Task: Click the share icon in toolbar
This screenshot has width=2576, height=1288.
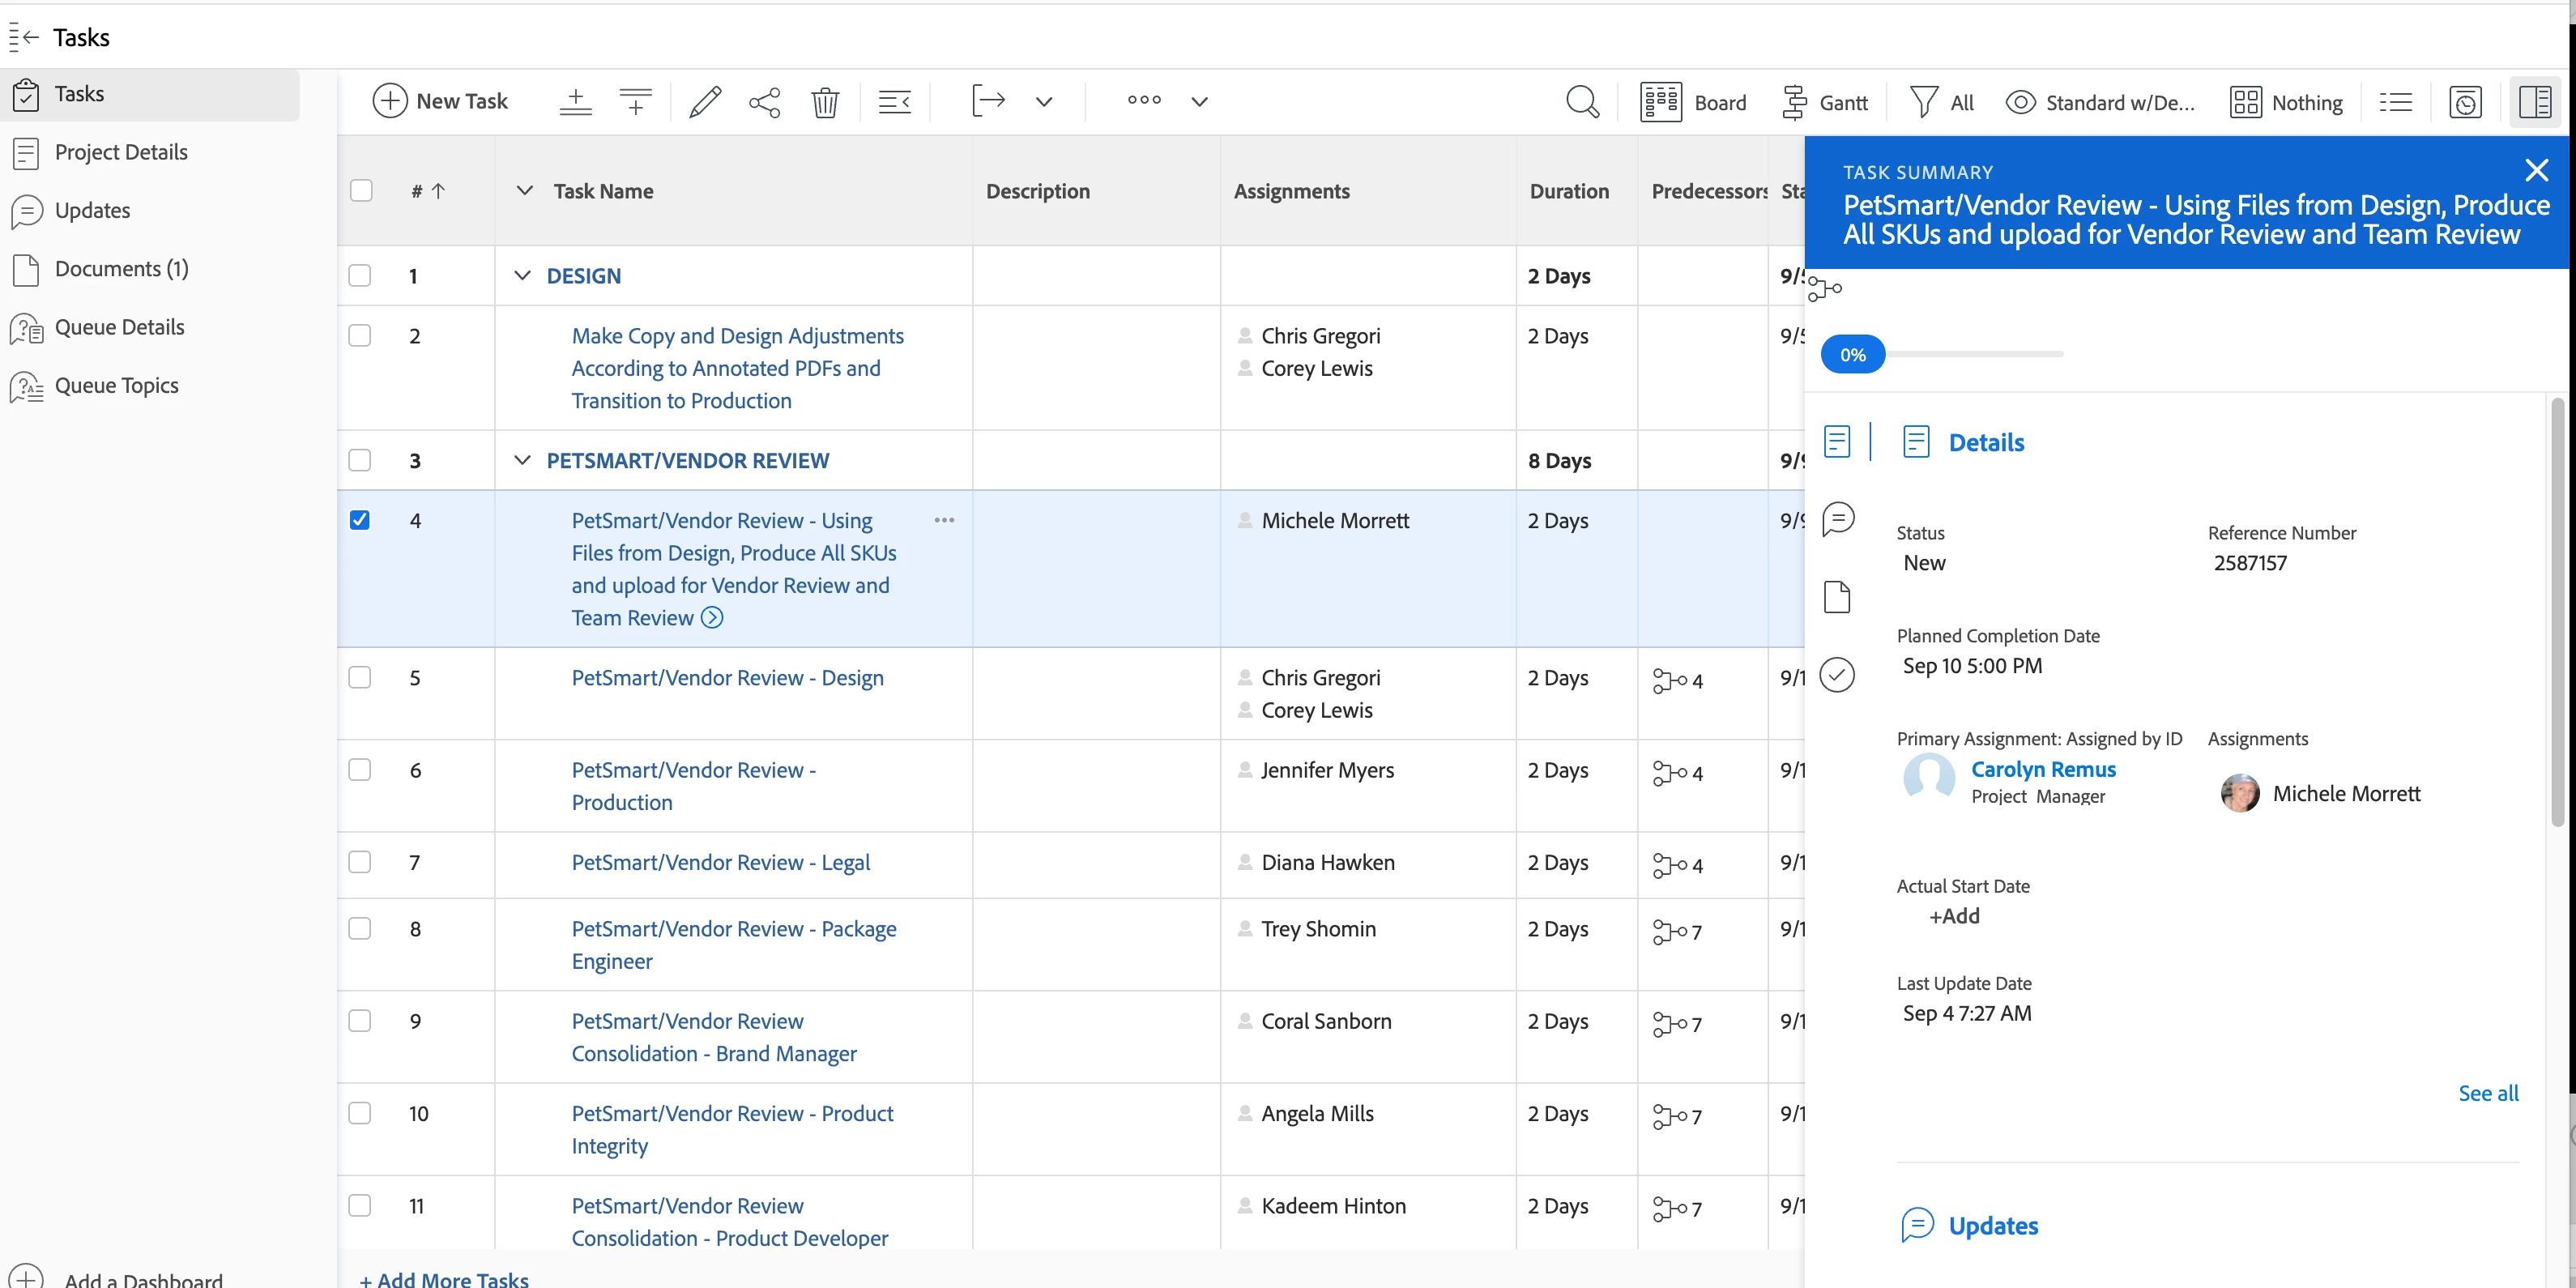Action: [x=764, y=102]
